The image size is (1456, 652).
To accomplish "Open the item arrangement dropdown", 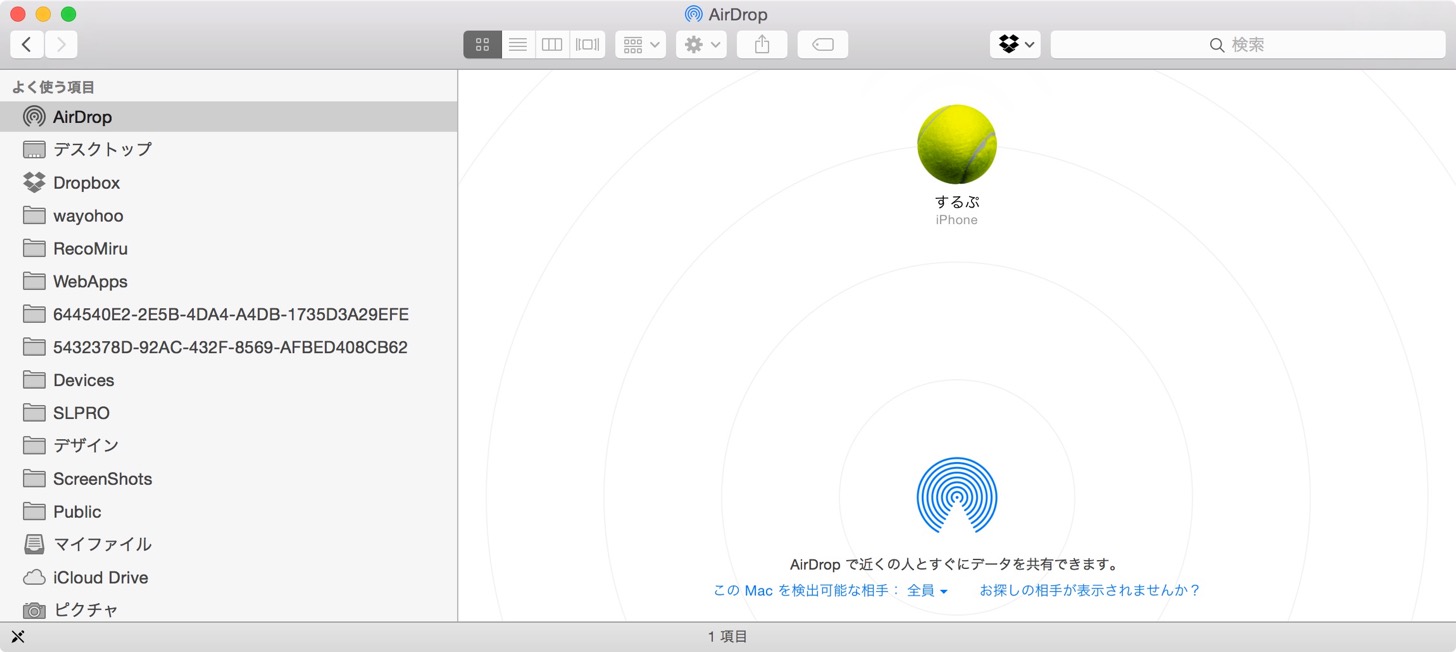I will pyautogui.click(x=641, y=44).
